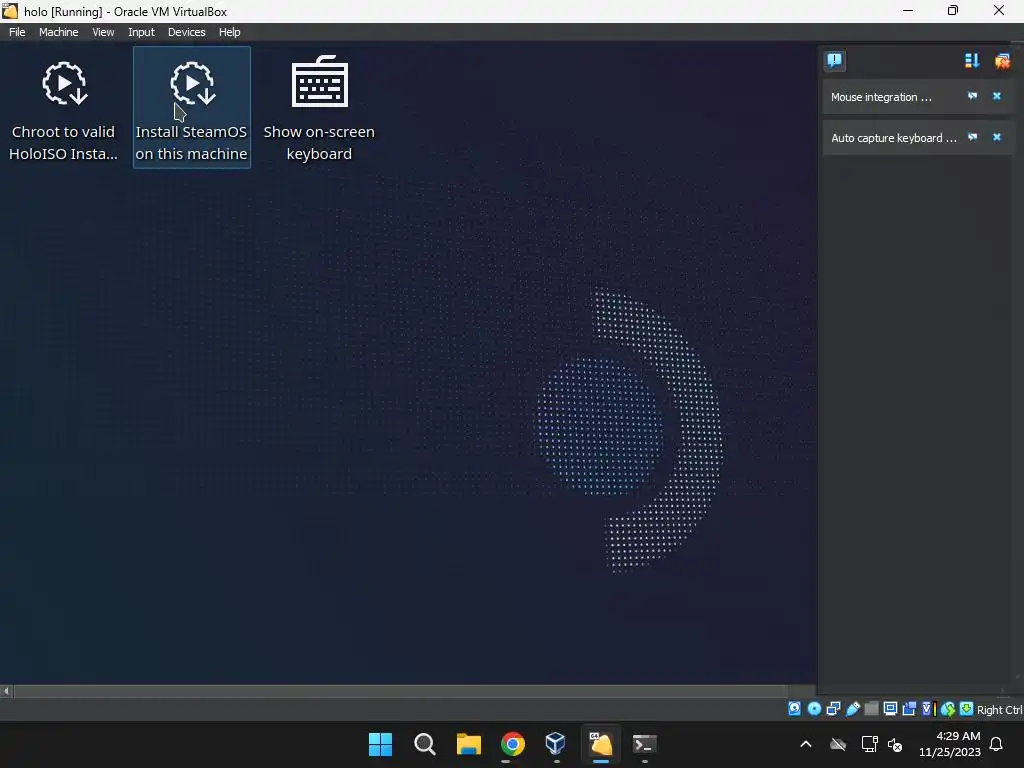
Task: Show hidden system tray icons
Action: 806,744
